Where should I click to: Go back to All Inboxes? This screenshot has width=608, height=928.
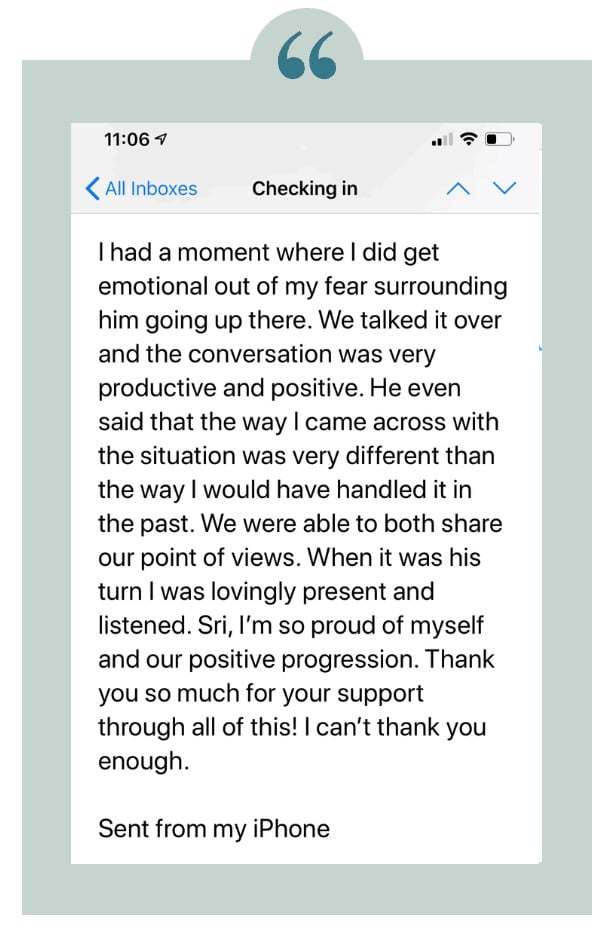click(x=150, y=188)
